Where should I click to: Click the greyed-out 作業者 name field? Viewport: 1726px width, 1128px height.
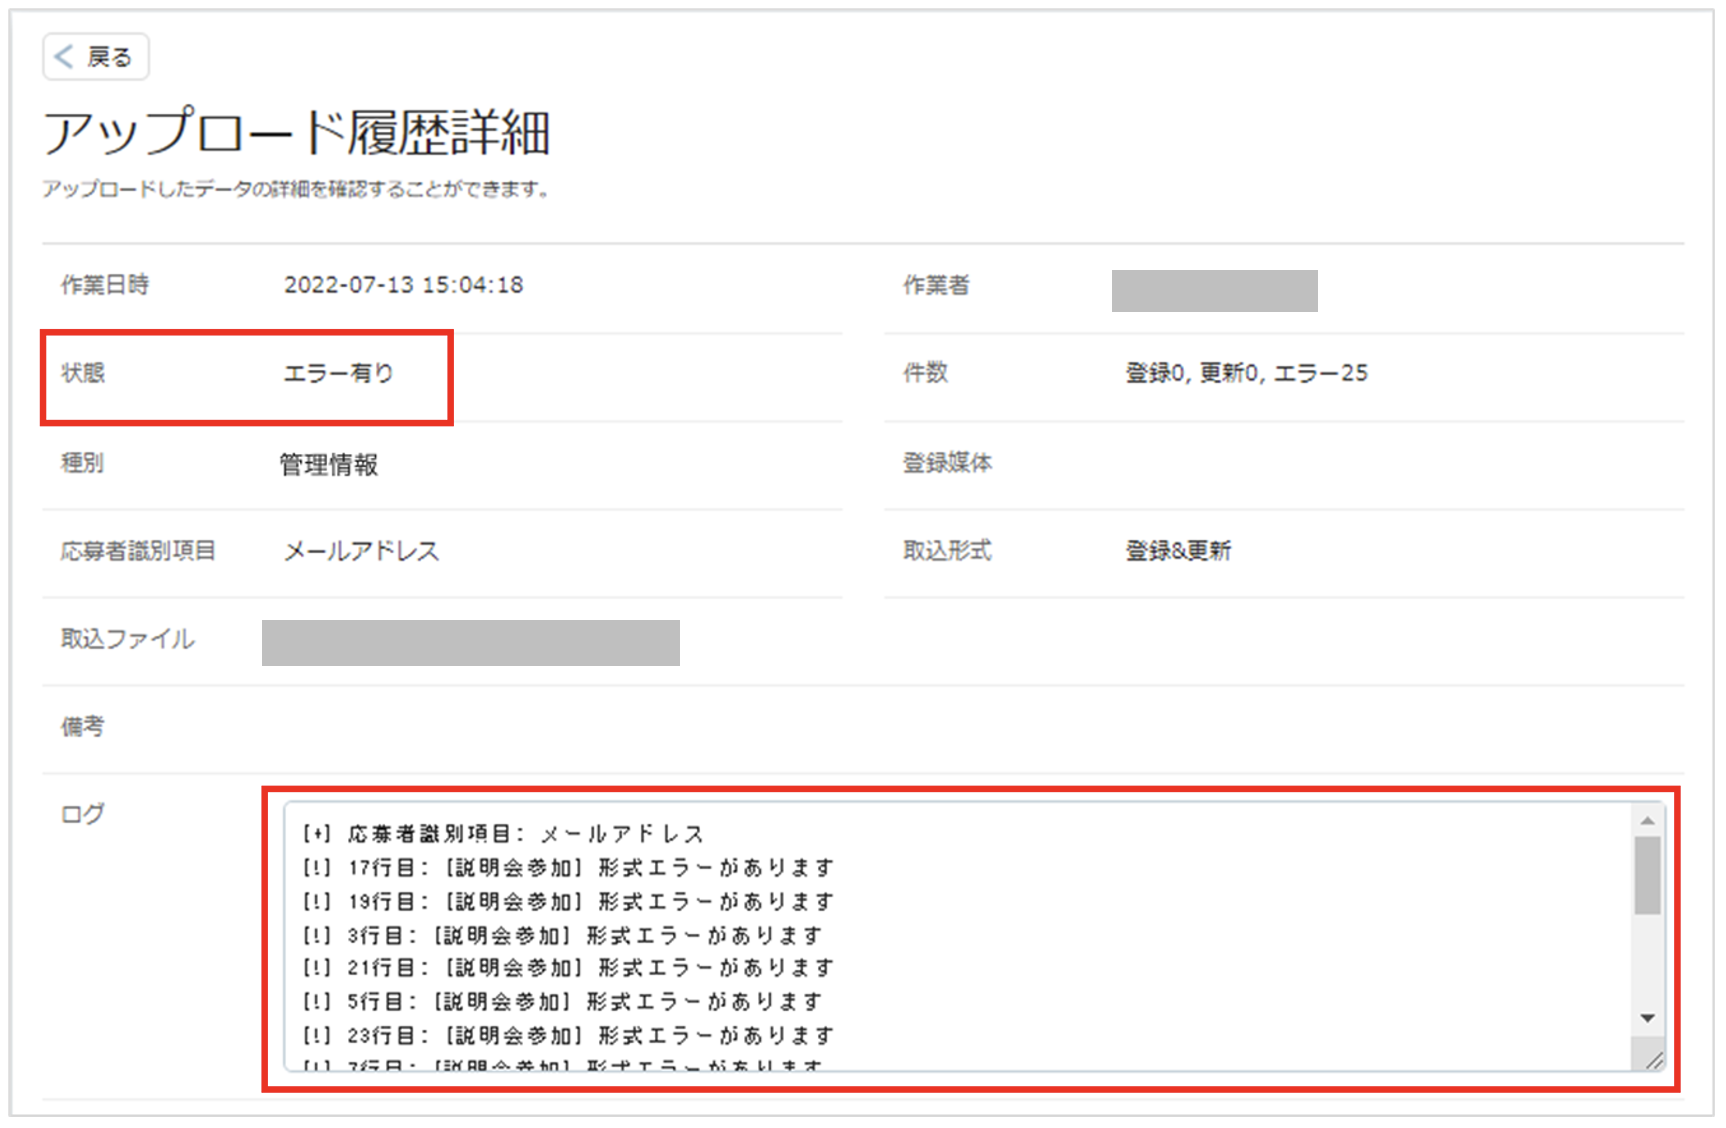coord(1215,291)
